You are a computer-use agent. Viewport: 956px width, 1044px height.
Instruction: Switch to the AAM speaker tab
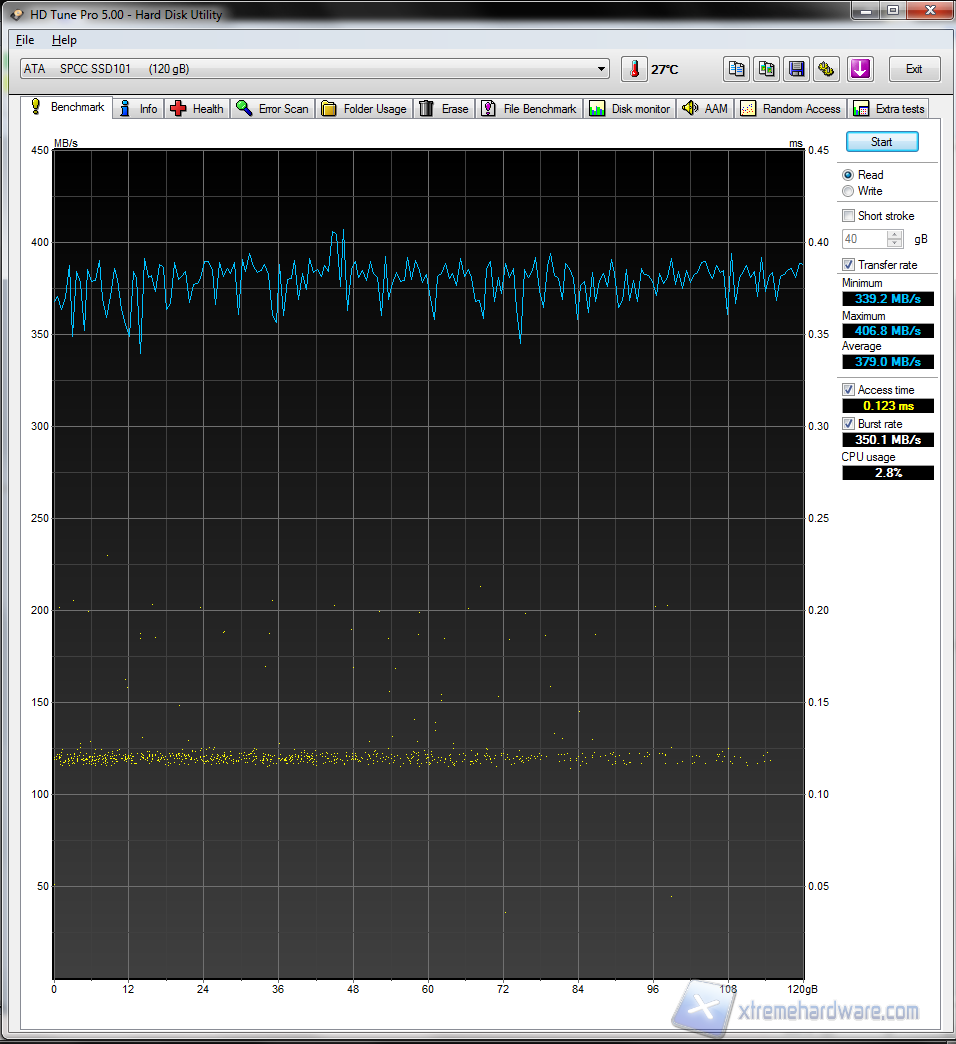(x=705, y=109)
